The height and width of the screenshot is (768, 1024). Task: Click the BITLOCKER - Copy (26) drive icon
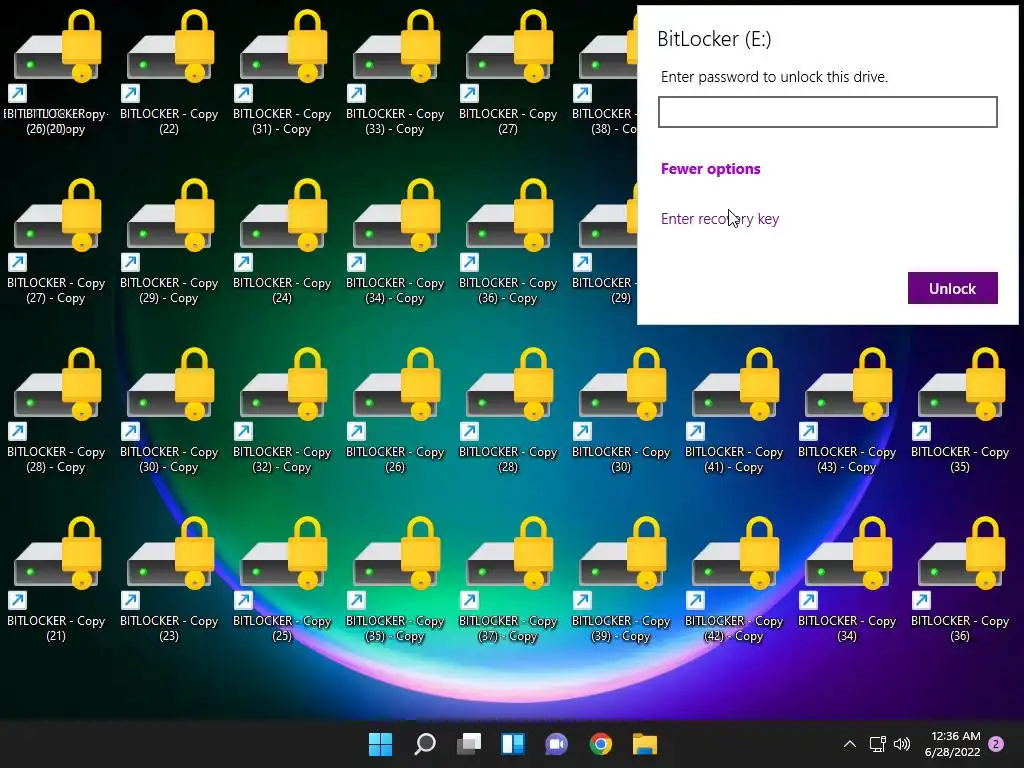tap(395, 410)
